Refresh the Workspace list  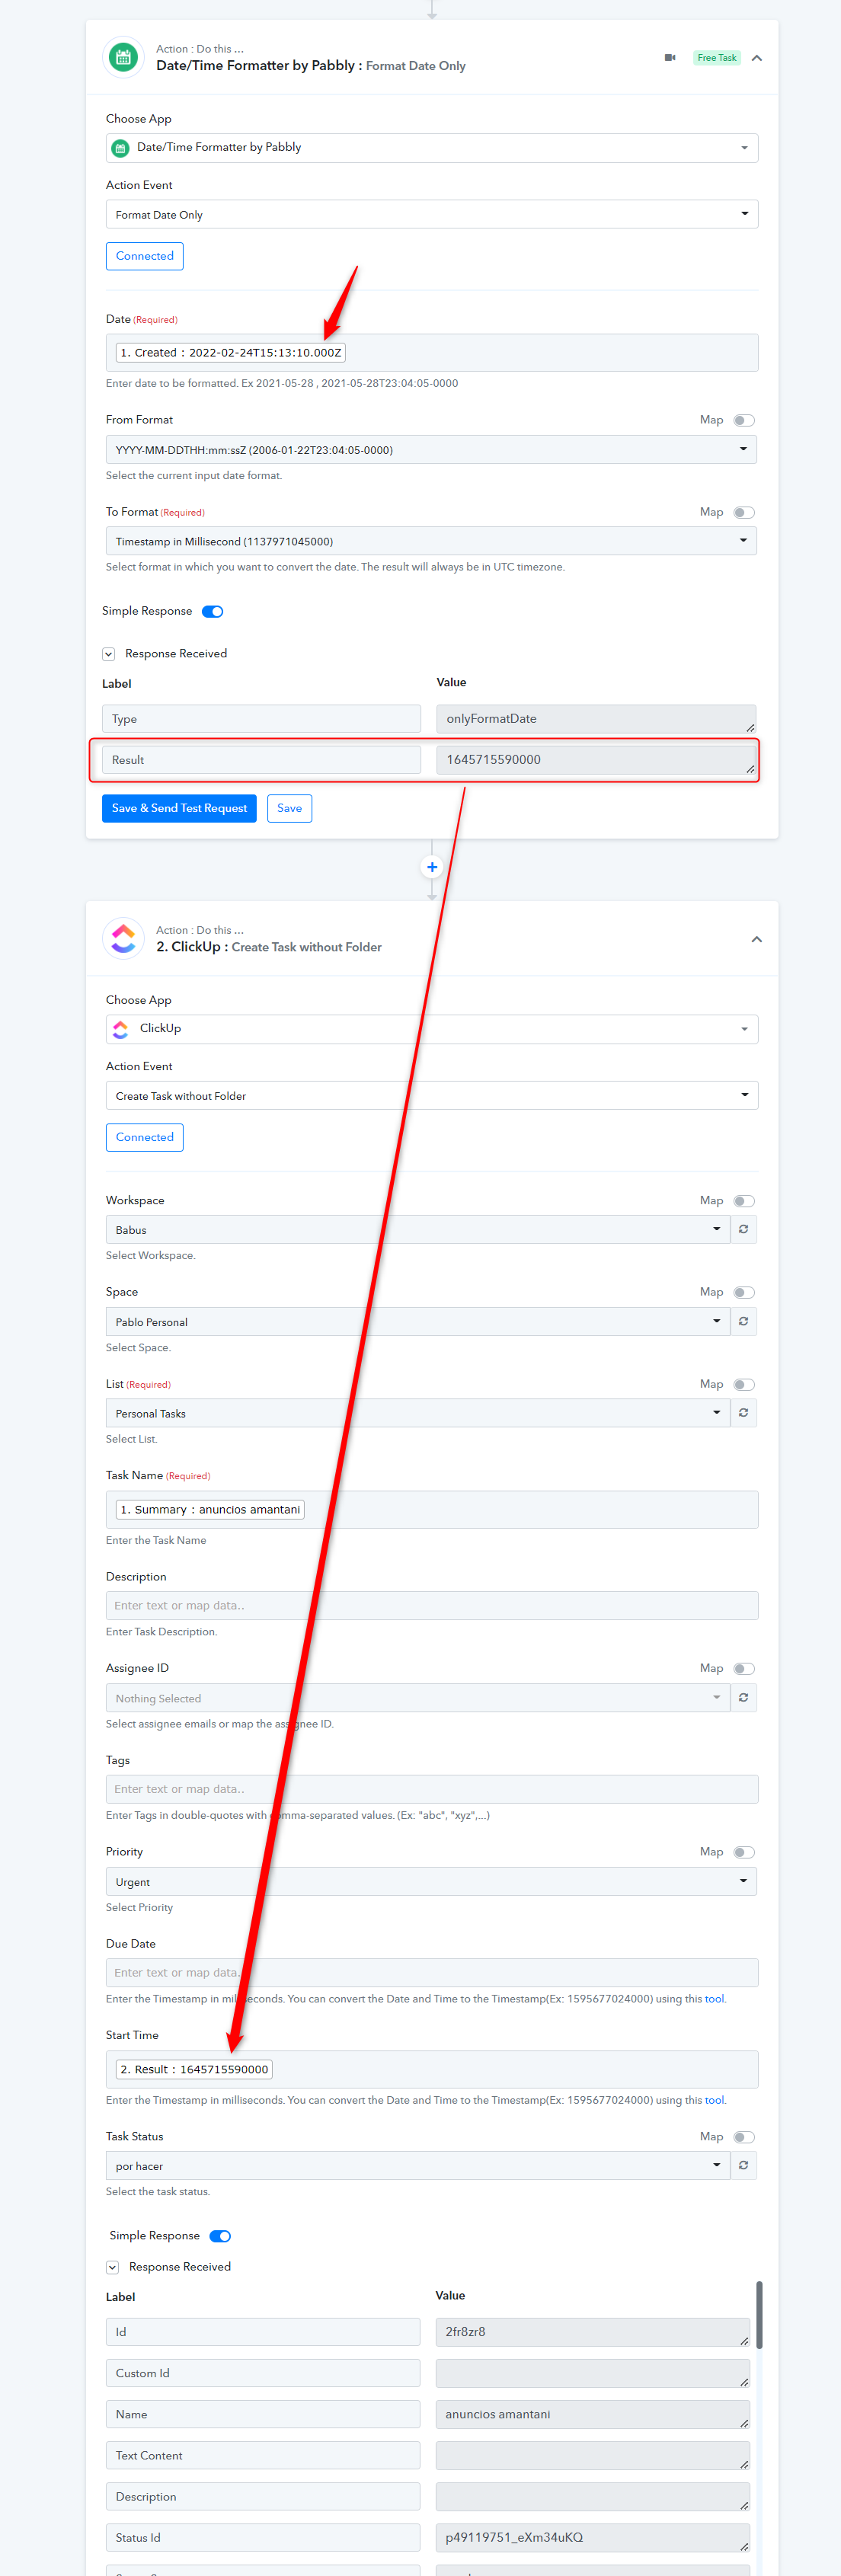tap(743, 1229)
